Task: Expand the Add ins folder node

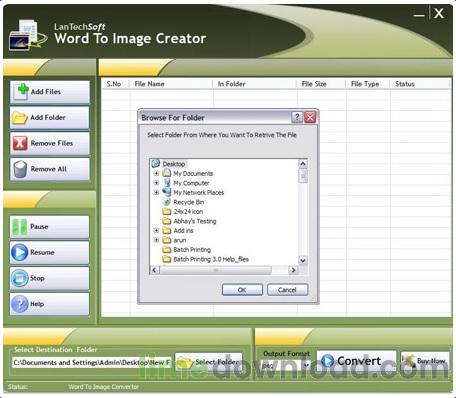Action: [156, 231]
